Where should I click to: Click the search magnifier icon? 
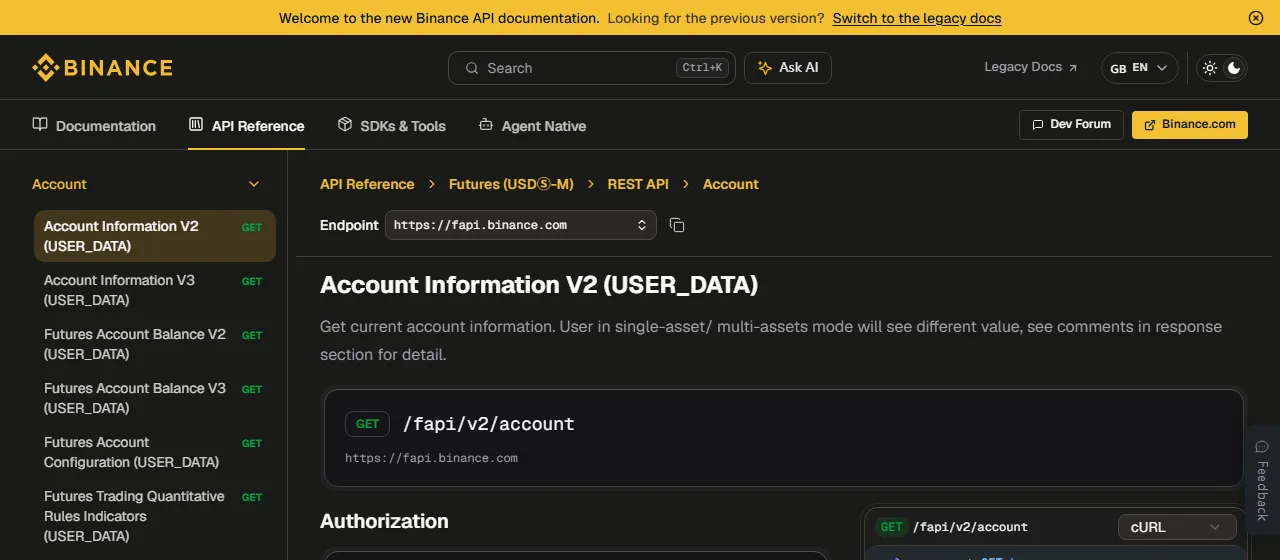472,68
